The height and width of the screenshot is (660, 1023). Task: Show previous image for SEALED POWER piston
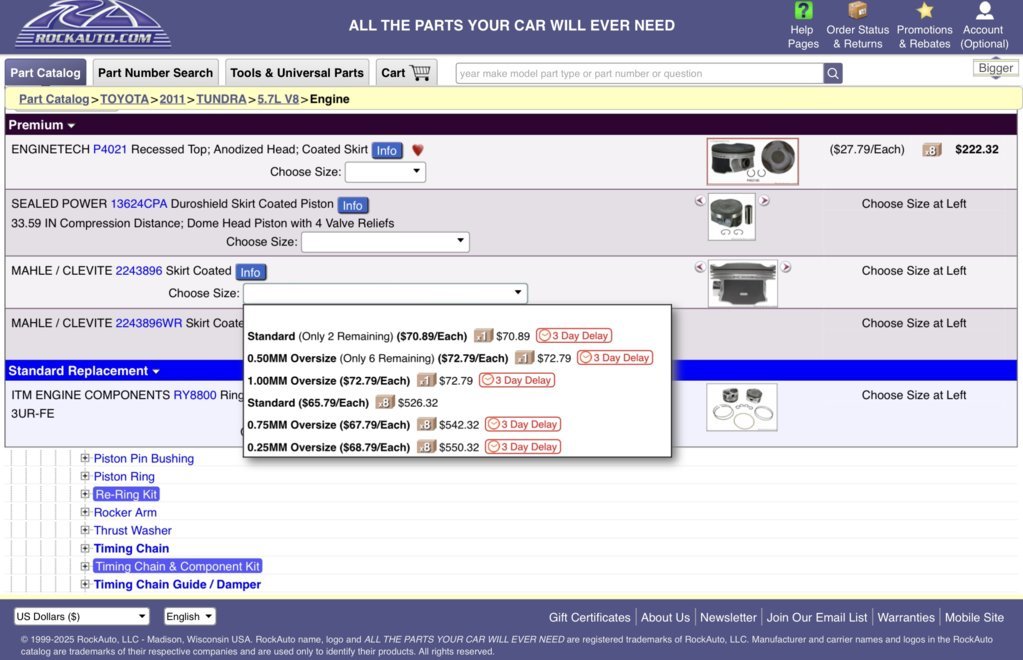700,201
